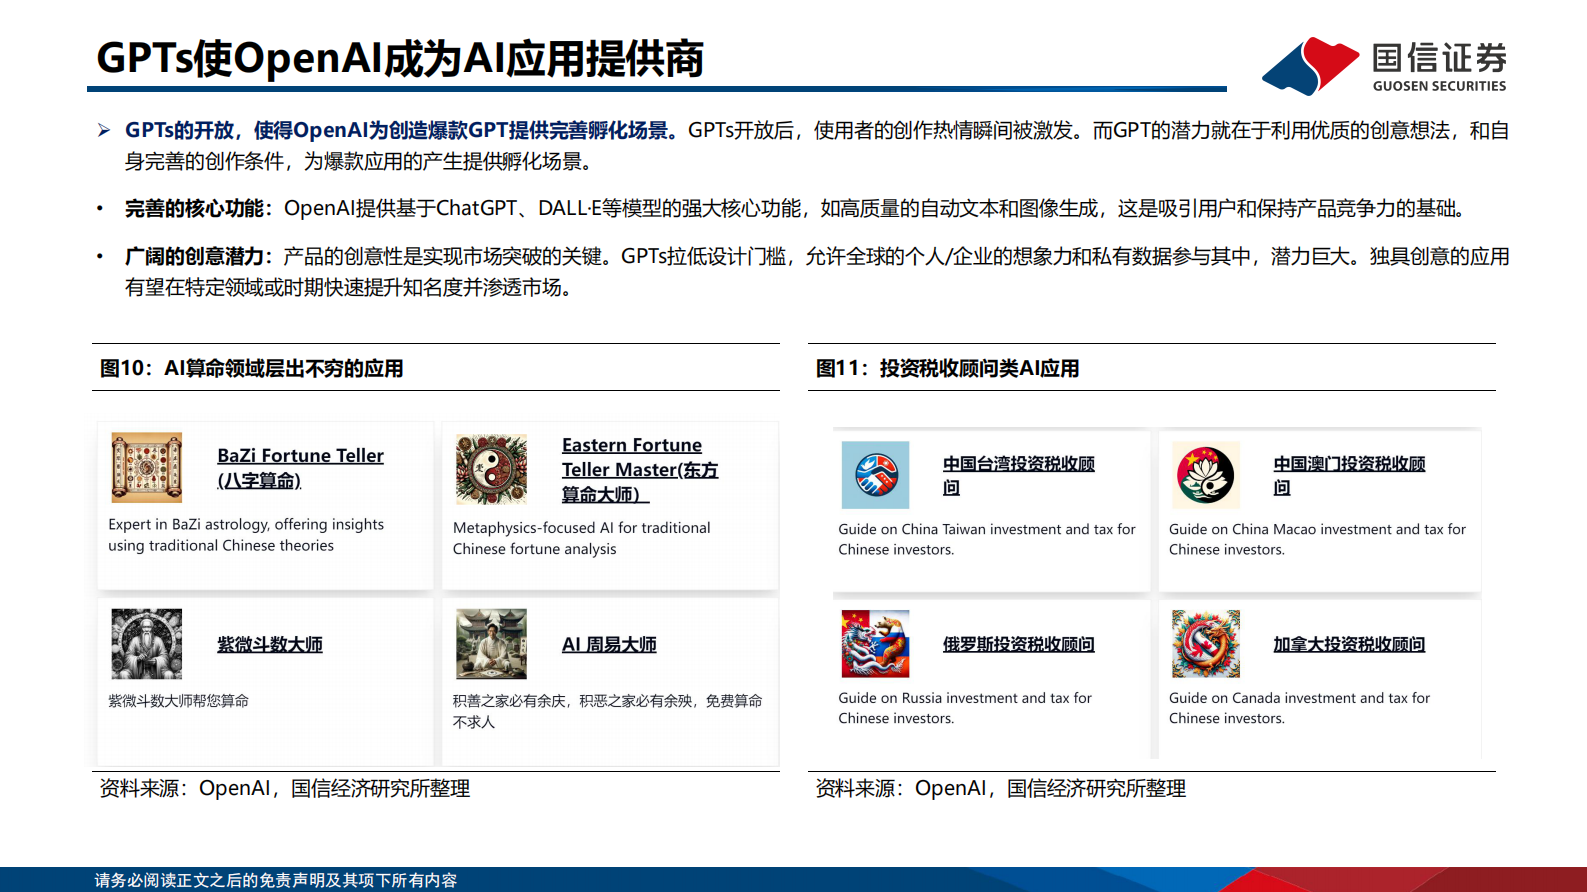Click the Eastern Fortune Teller Master yin-yang icon
Screen dimensions: 1587x892
[x=491, y=469]
